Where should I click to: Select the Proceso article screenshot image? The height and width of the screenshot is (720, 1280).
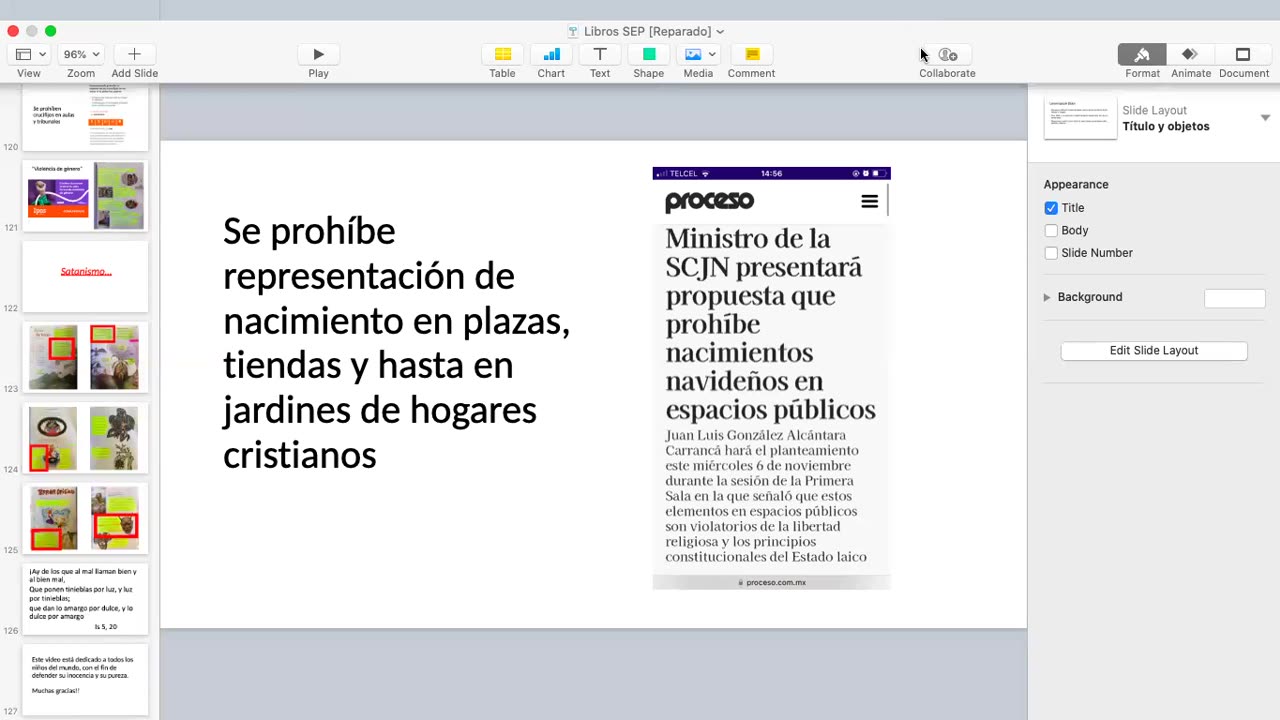tap(771, 378)
